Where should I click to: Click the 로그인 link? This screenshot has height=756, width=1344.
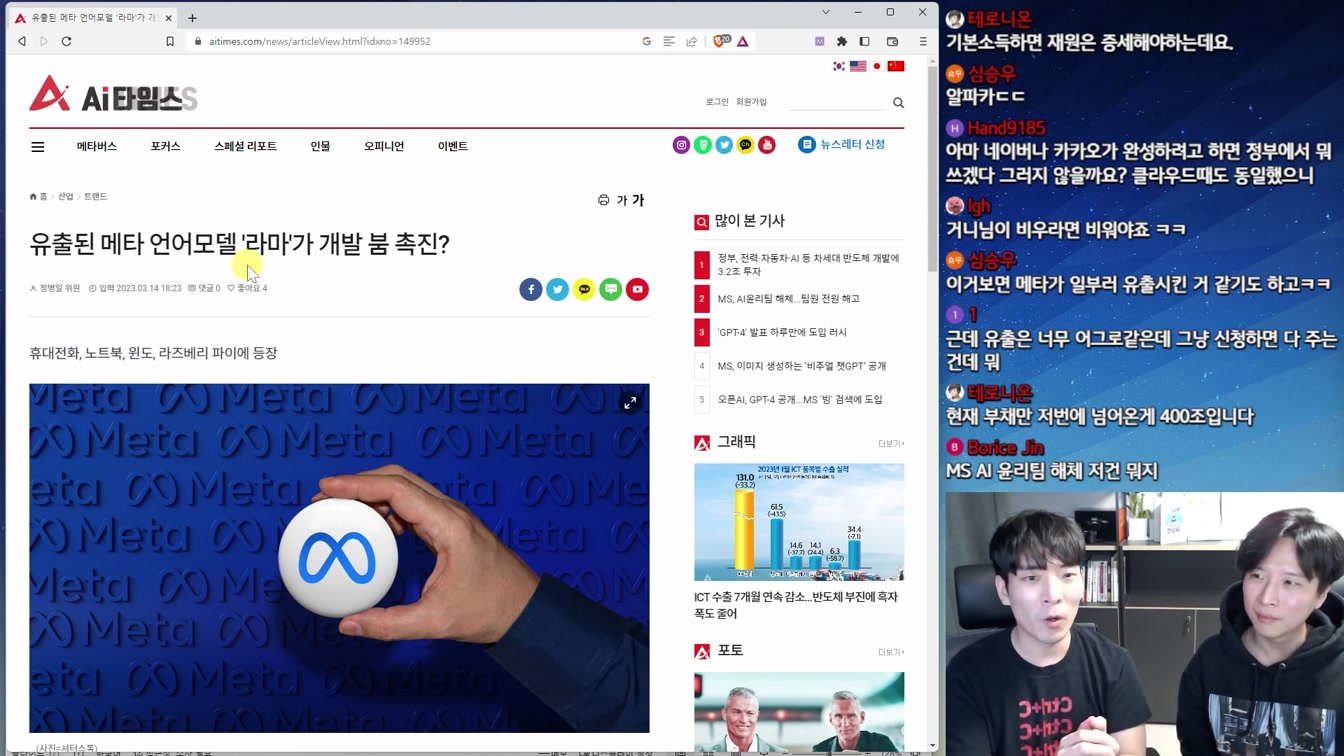click(x=717, y=102)
